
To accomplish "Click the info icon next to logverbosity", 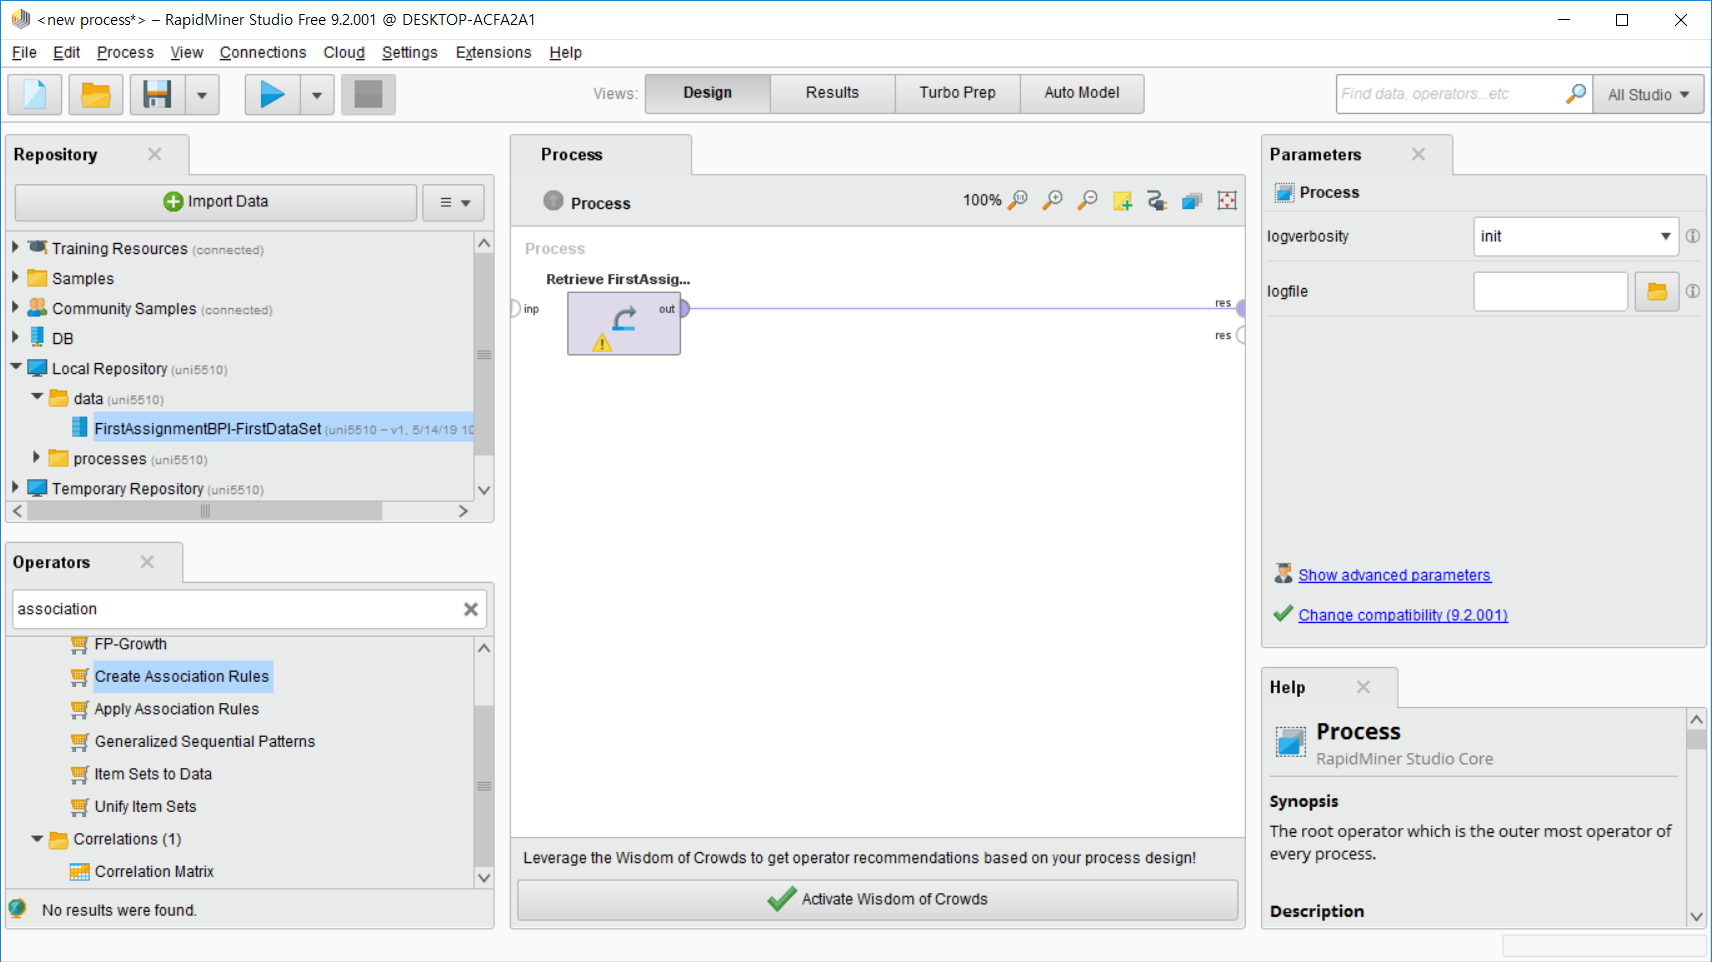I will [x=1693, y=236].
